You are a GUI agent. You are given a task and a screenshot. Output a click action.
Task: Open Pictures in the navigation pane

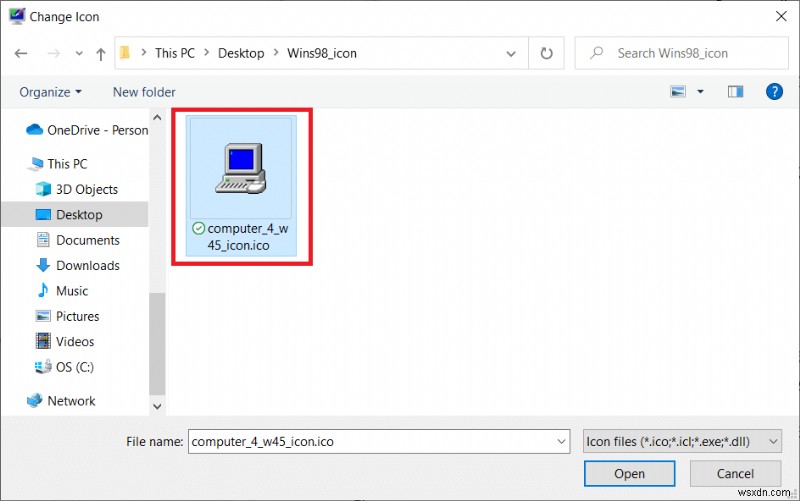point(78,316)
